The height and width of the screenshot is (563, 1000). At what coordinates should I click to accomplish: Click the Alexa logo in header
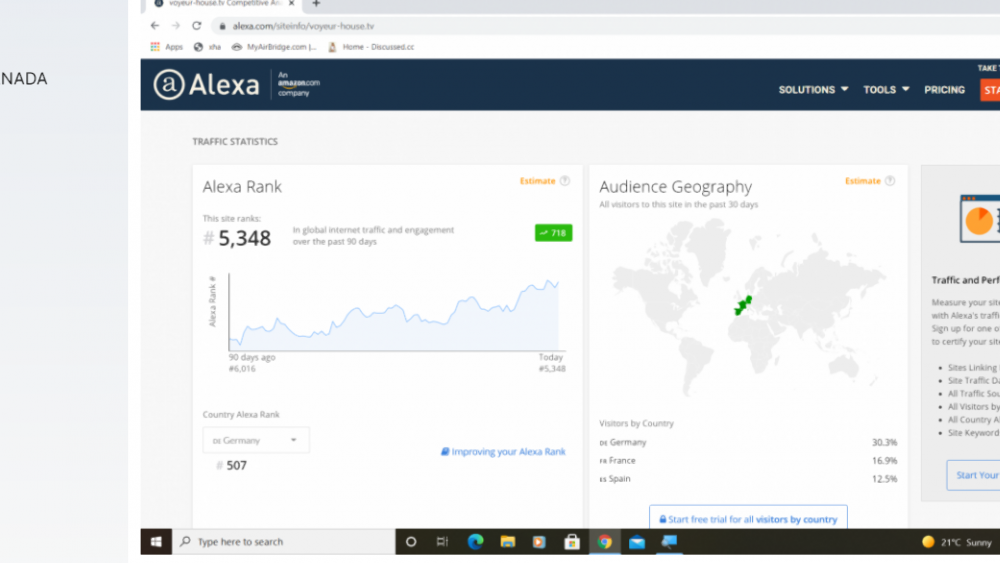point(206,85)
